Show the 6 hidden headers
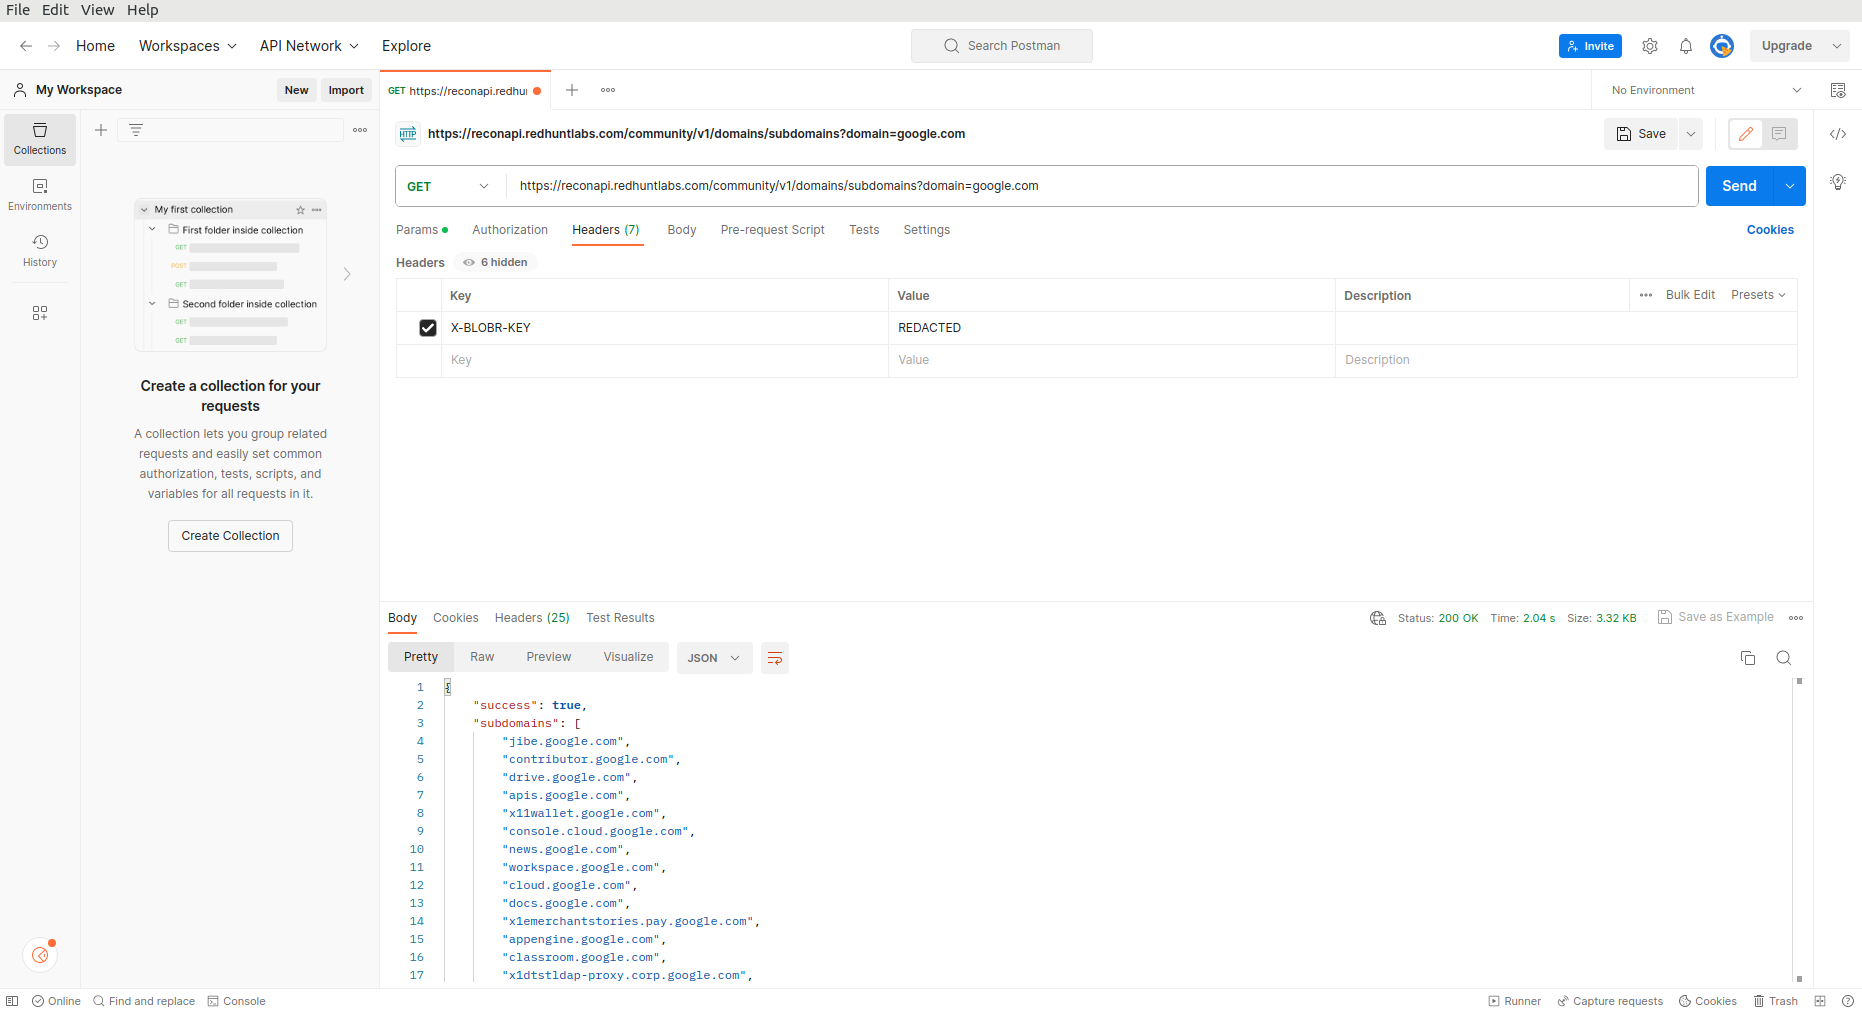 click(497, 262)
